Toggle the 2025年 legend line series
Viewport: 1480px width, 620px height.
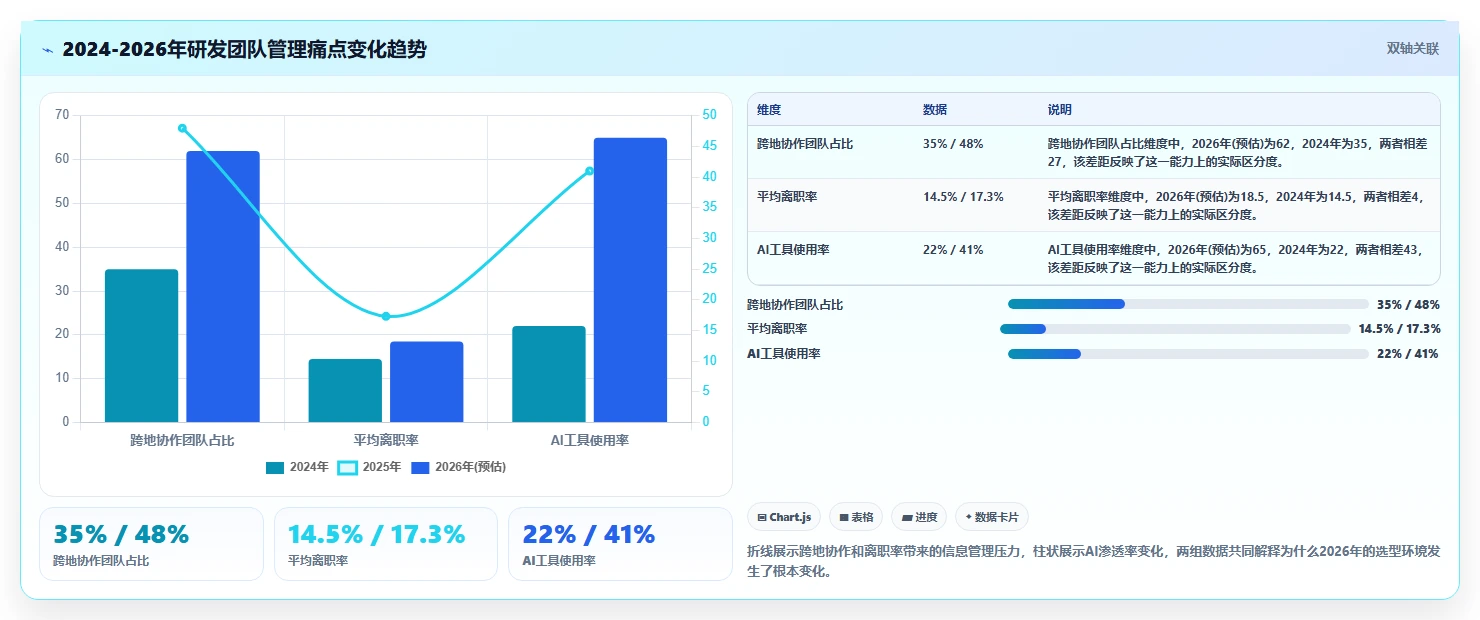369,467
